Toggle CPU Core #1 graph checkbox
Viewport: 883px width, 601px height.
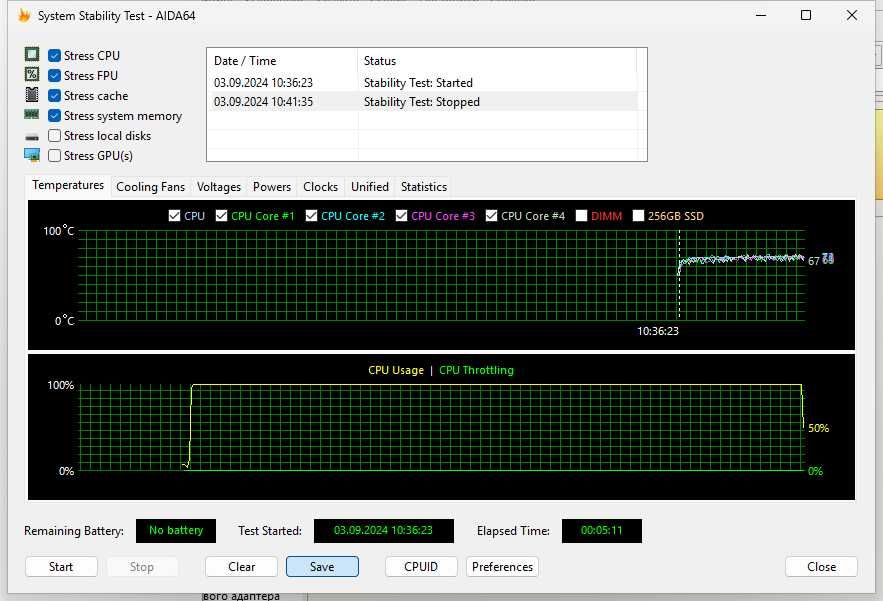221,216
